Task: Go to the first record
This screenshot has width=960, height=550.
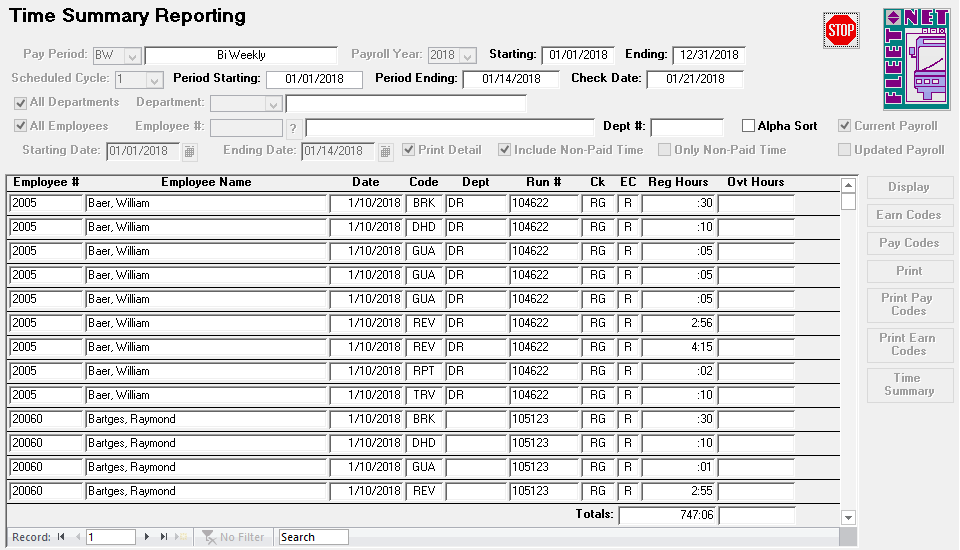Action: 62,537
